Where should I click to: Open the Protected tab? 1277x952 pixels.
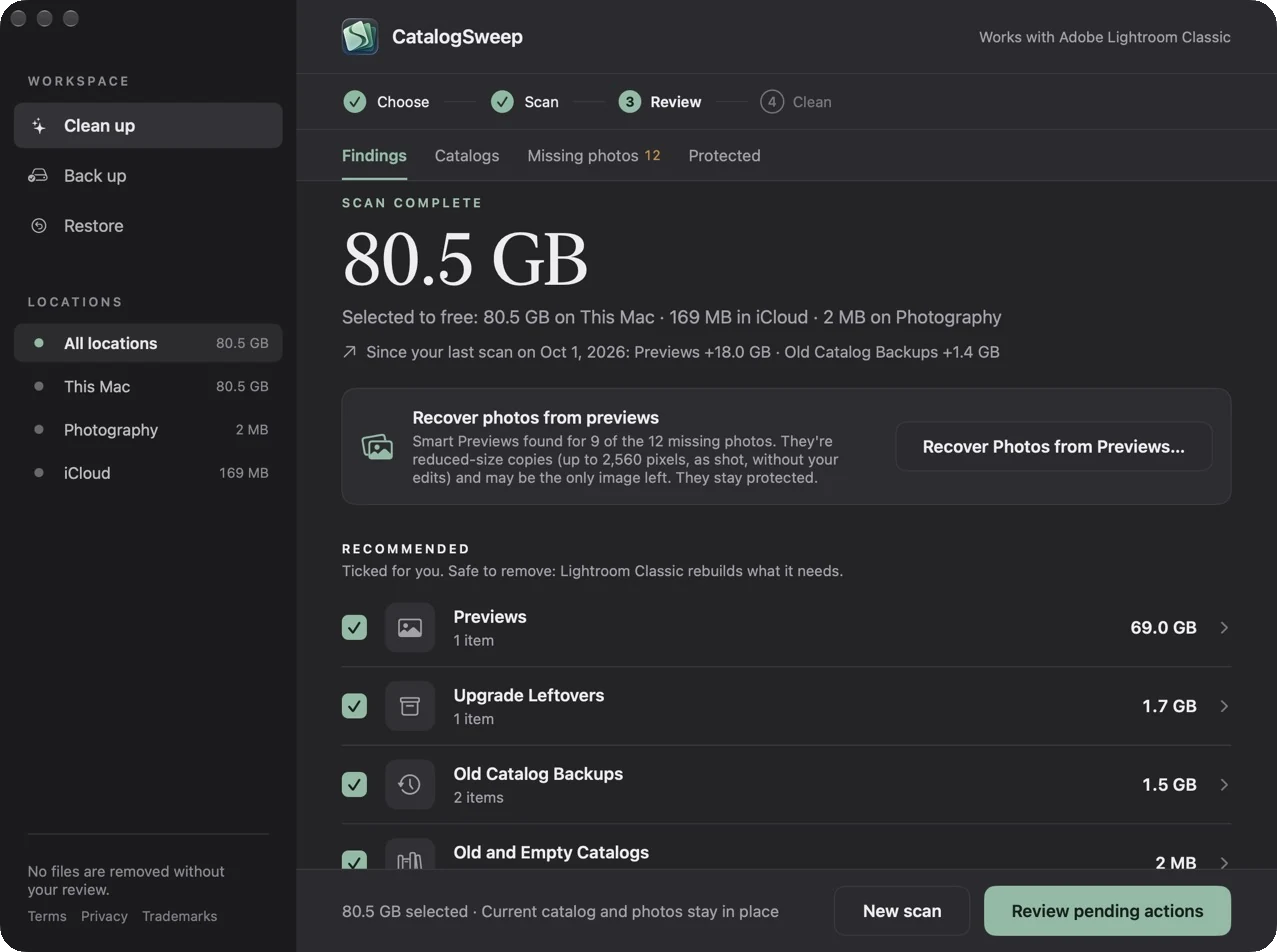(x=724, y=156)
